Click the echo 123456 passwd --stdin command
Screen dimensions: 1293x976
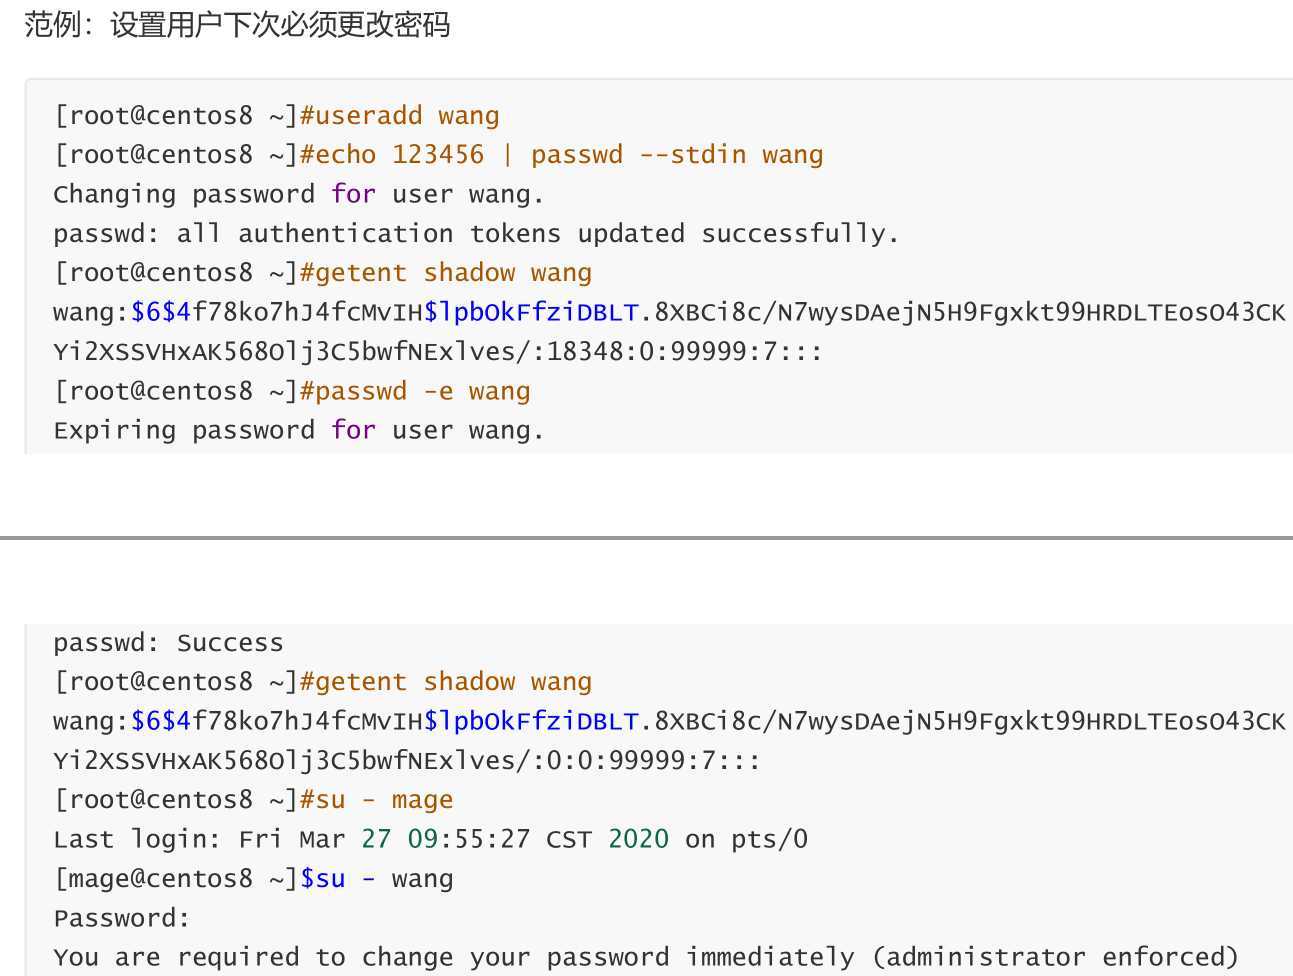tap(562, 155)
